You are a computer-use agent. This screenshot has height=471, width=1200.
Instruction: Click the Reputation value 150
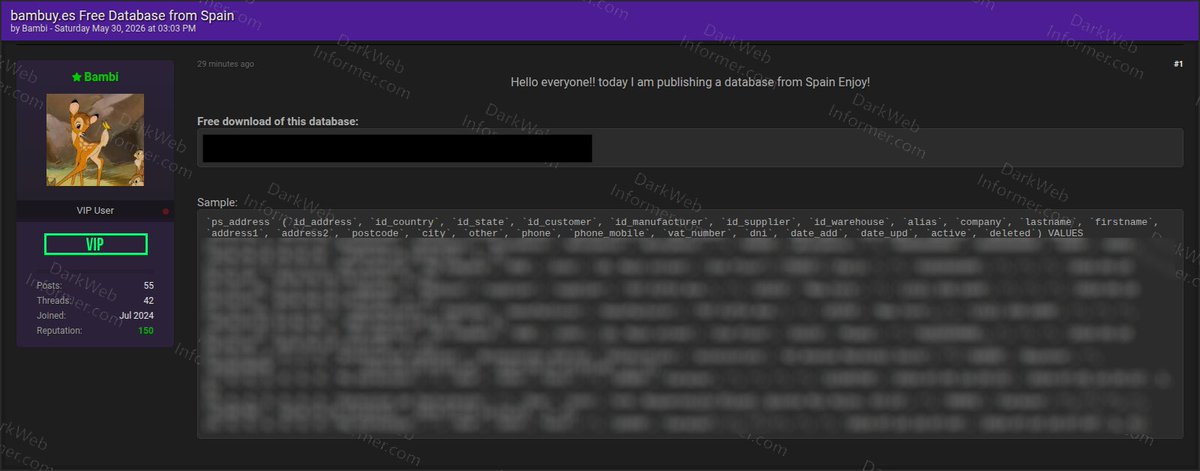[146, 330]
